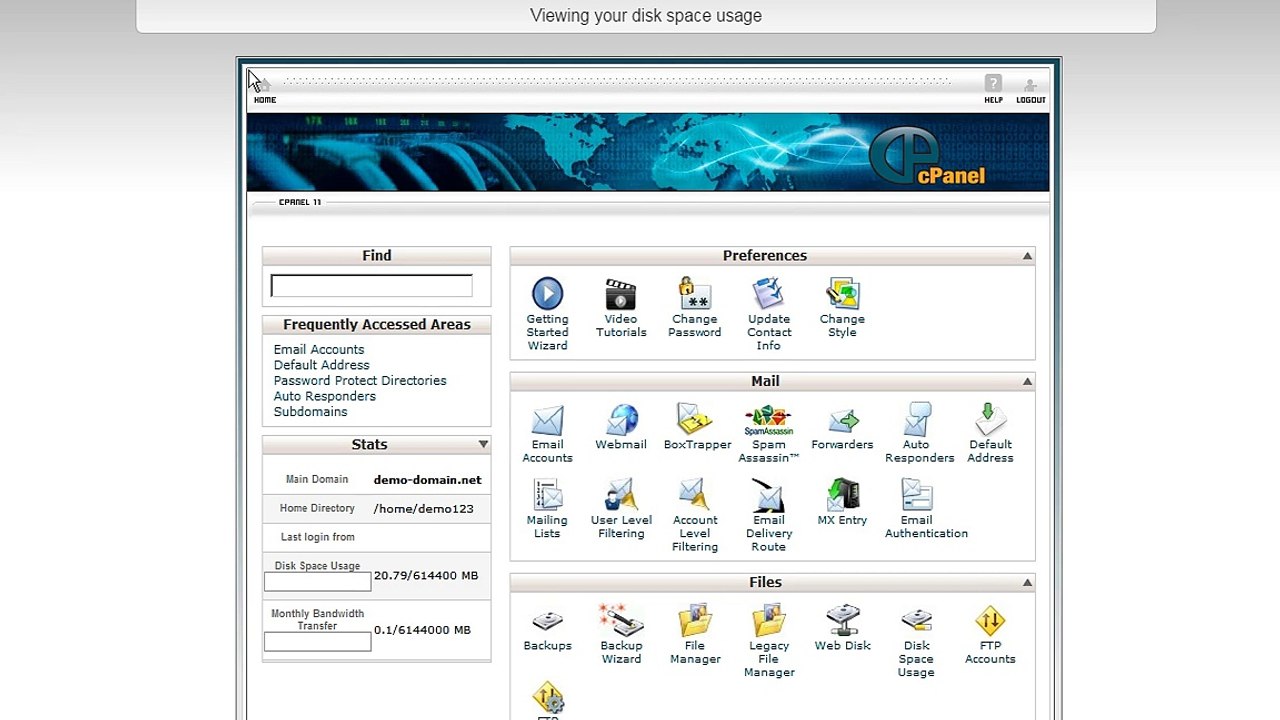Click the Subdomains link
The image size is (1280, 720).
click(311, 412)
